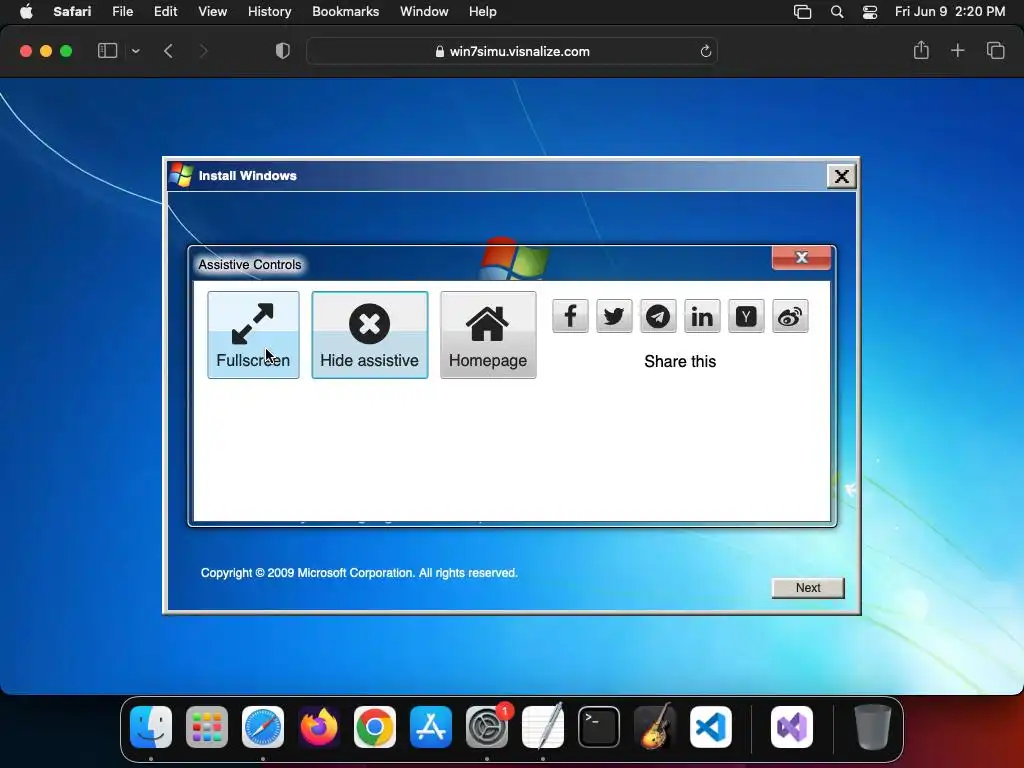Share on Facebook icon
Screen dimensions: 1024x768
pyautogui.click(x=570, y=316)
